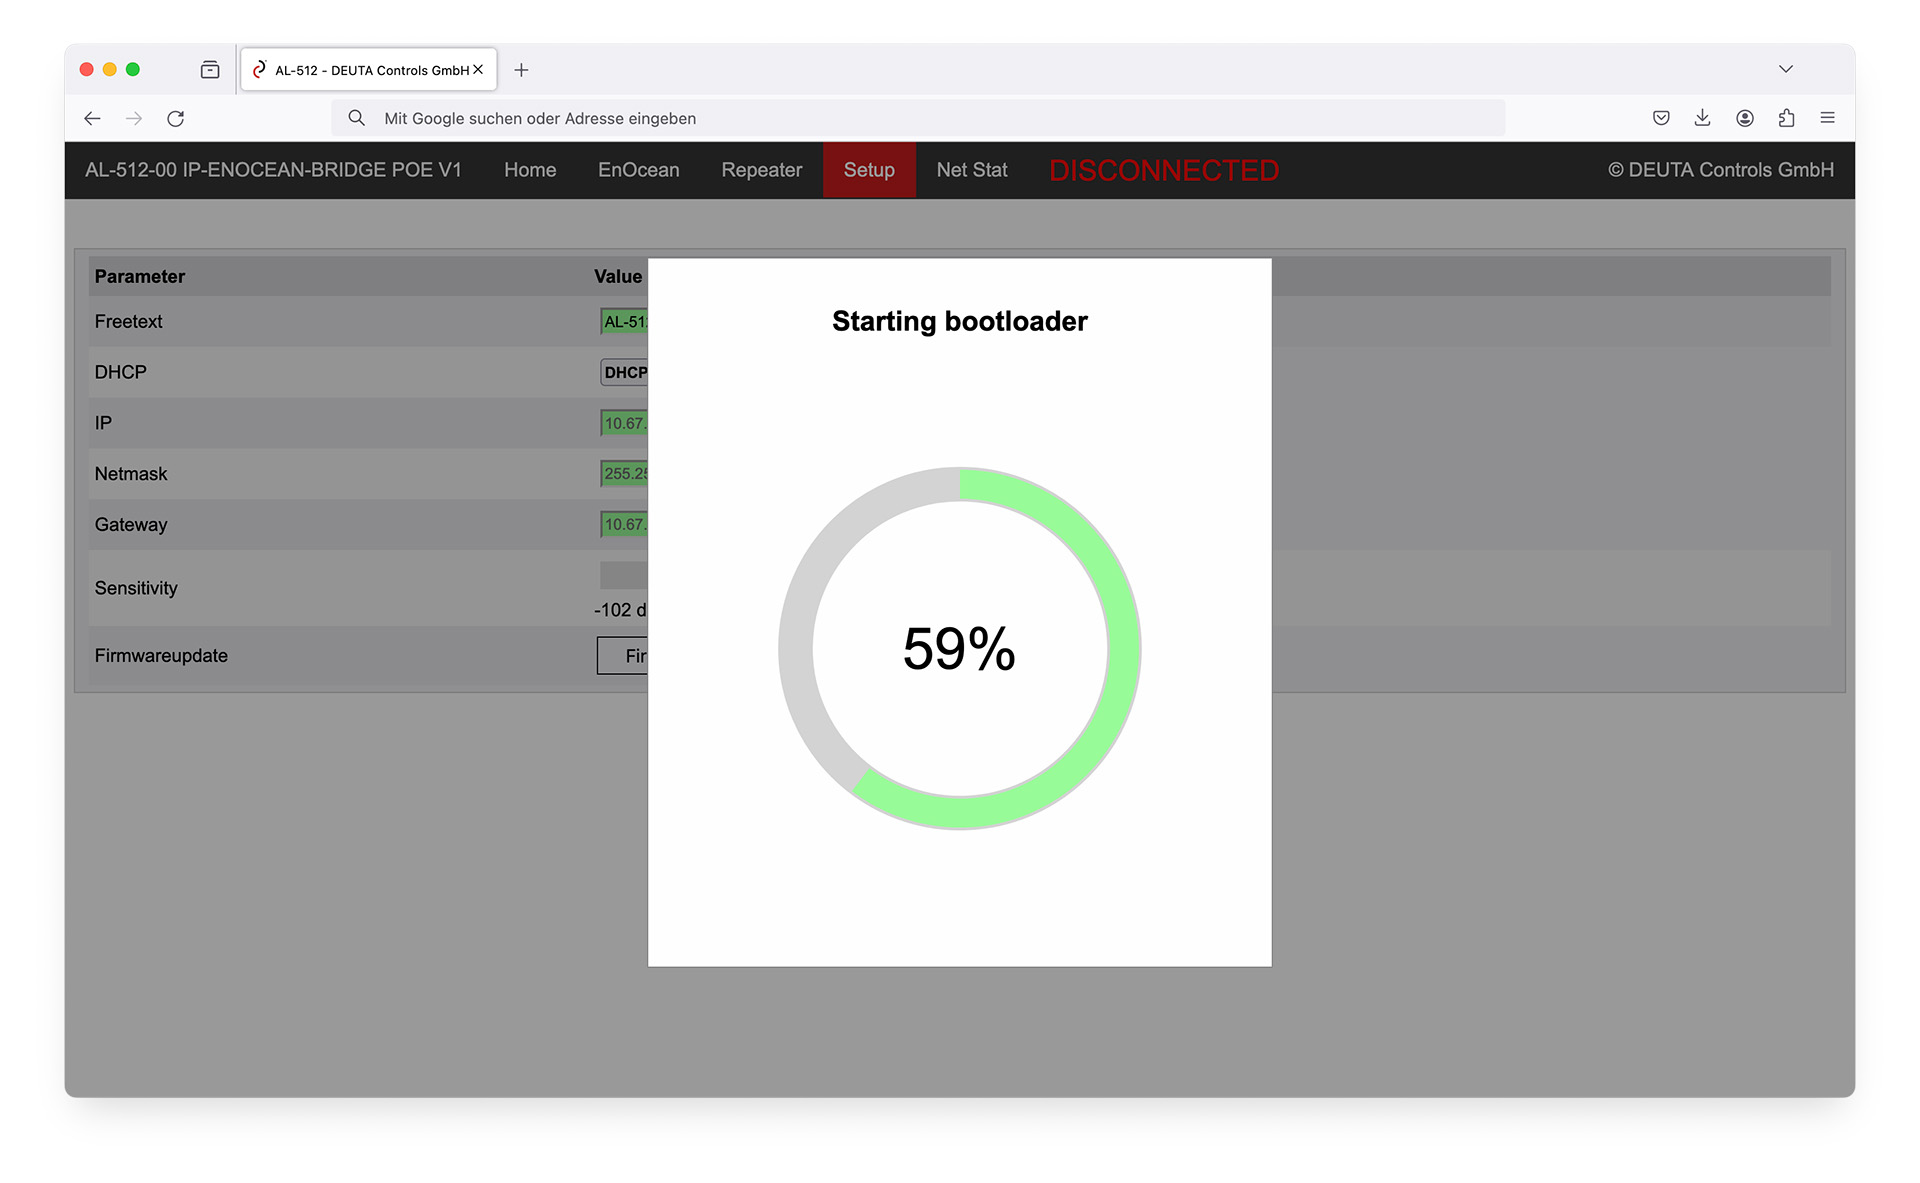Select the active Setup tab
The width and height of the screenshot is (1920, 1183).
coord(868,170)
